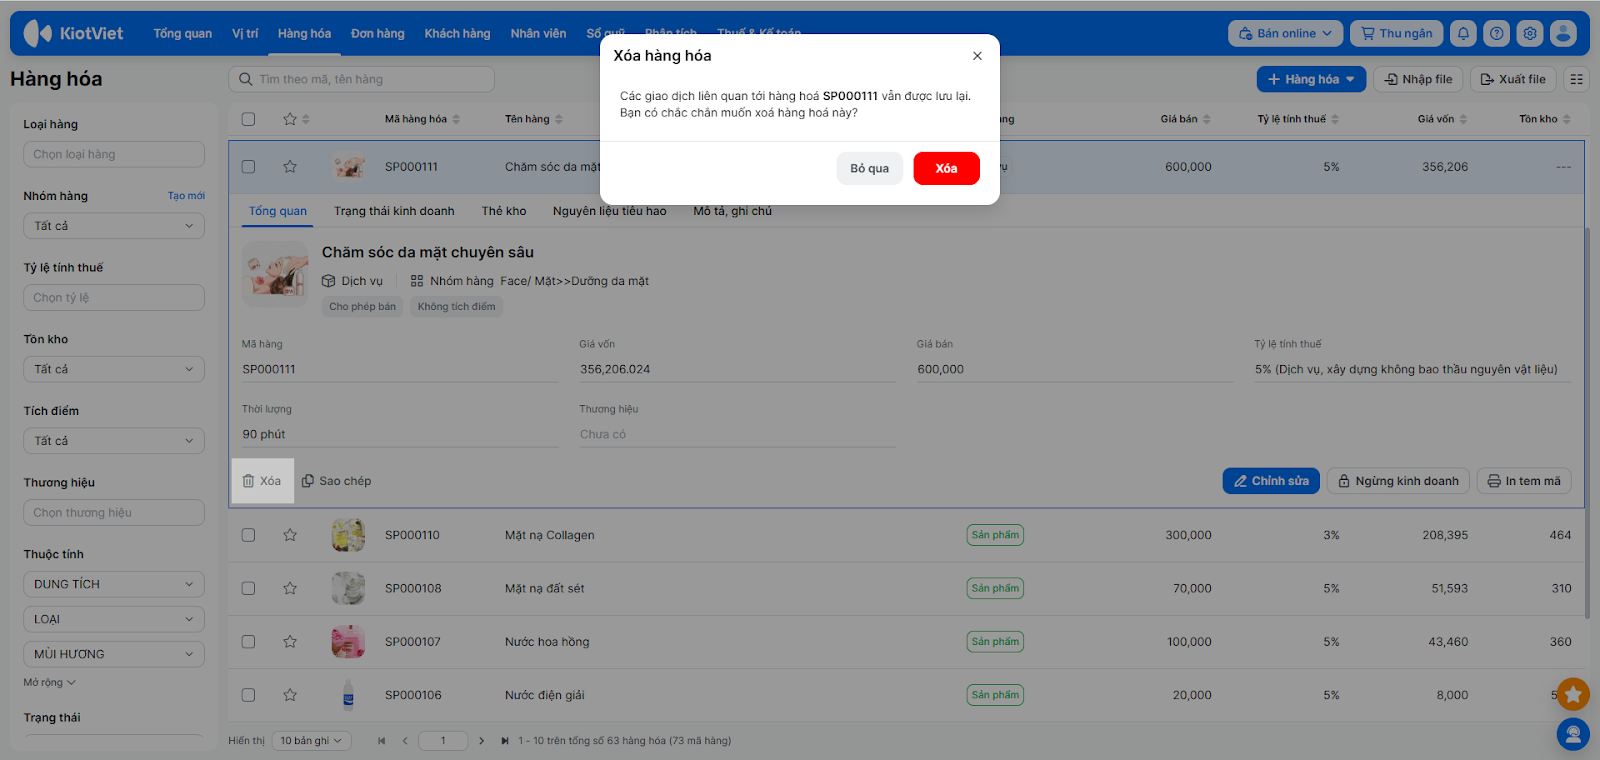1600x760 pixels.
Task: Open Vị trí menu
Action: (245, 33)
